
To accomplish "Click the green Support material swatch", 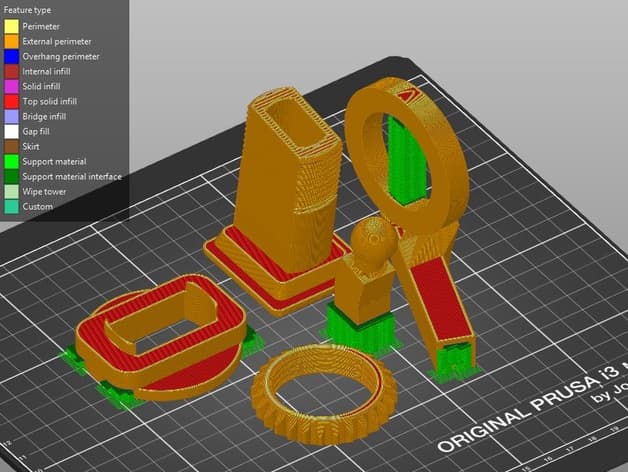I will point(11,162).
